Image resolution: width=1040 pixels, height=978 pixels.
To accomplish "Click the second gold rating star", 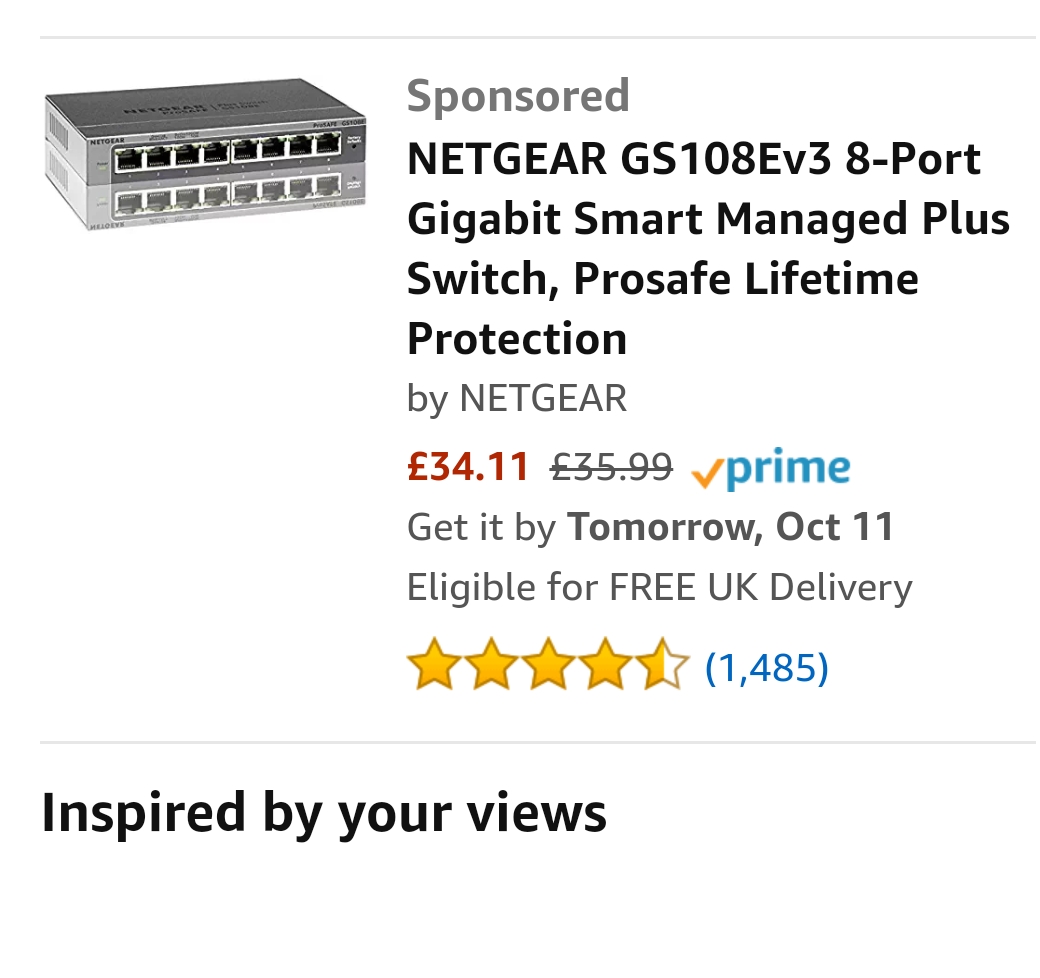I will tap(490, 667).
